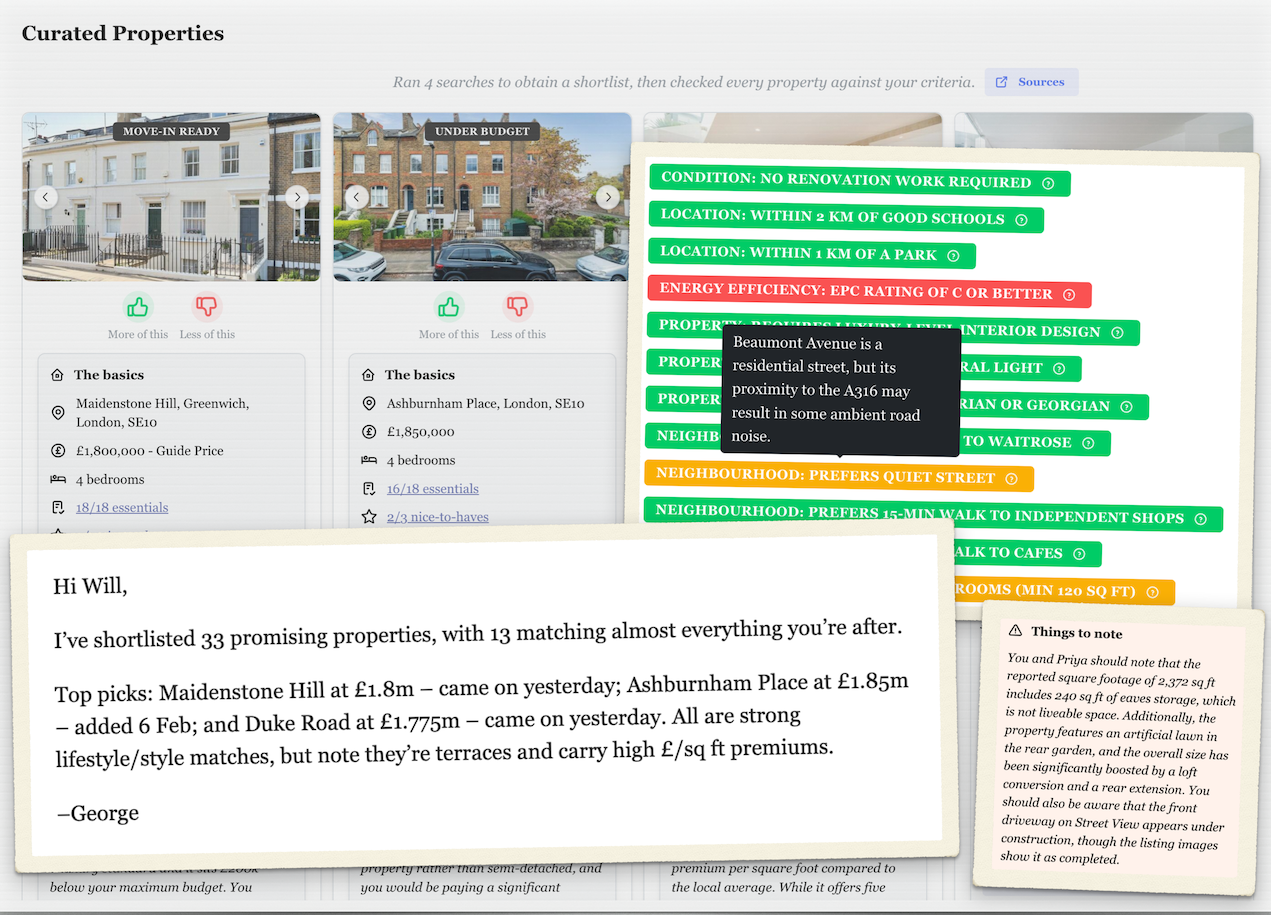The height and width of the screenshot is (915, 1271).
Task: Open help icon on Within 1 km Park tag
Action: 953,256
